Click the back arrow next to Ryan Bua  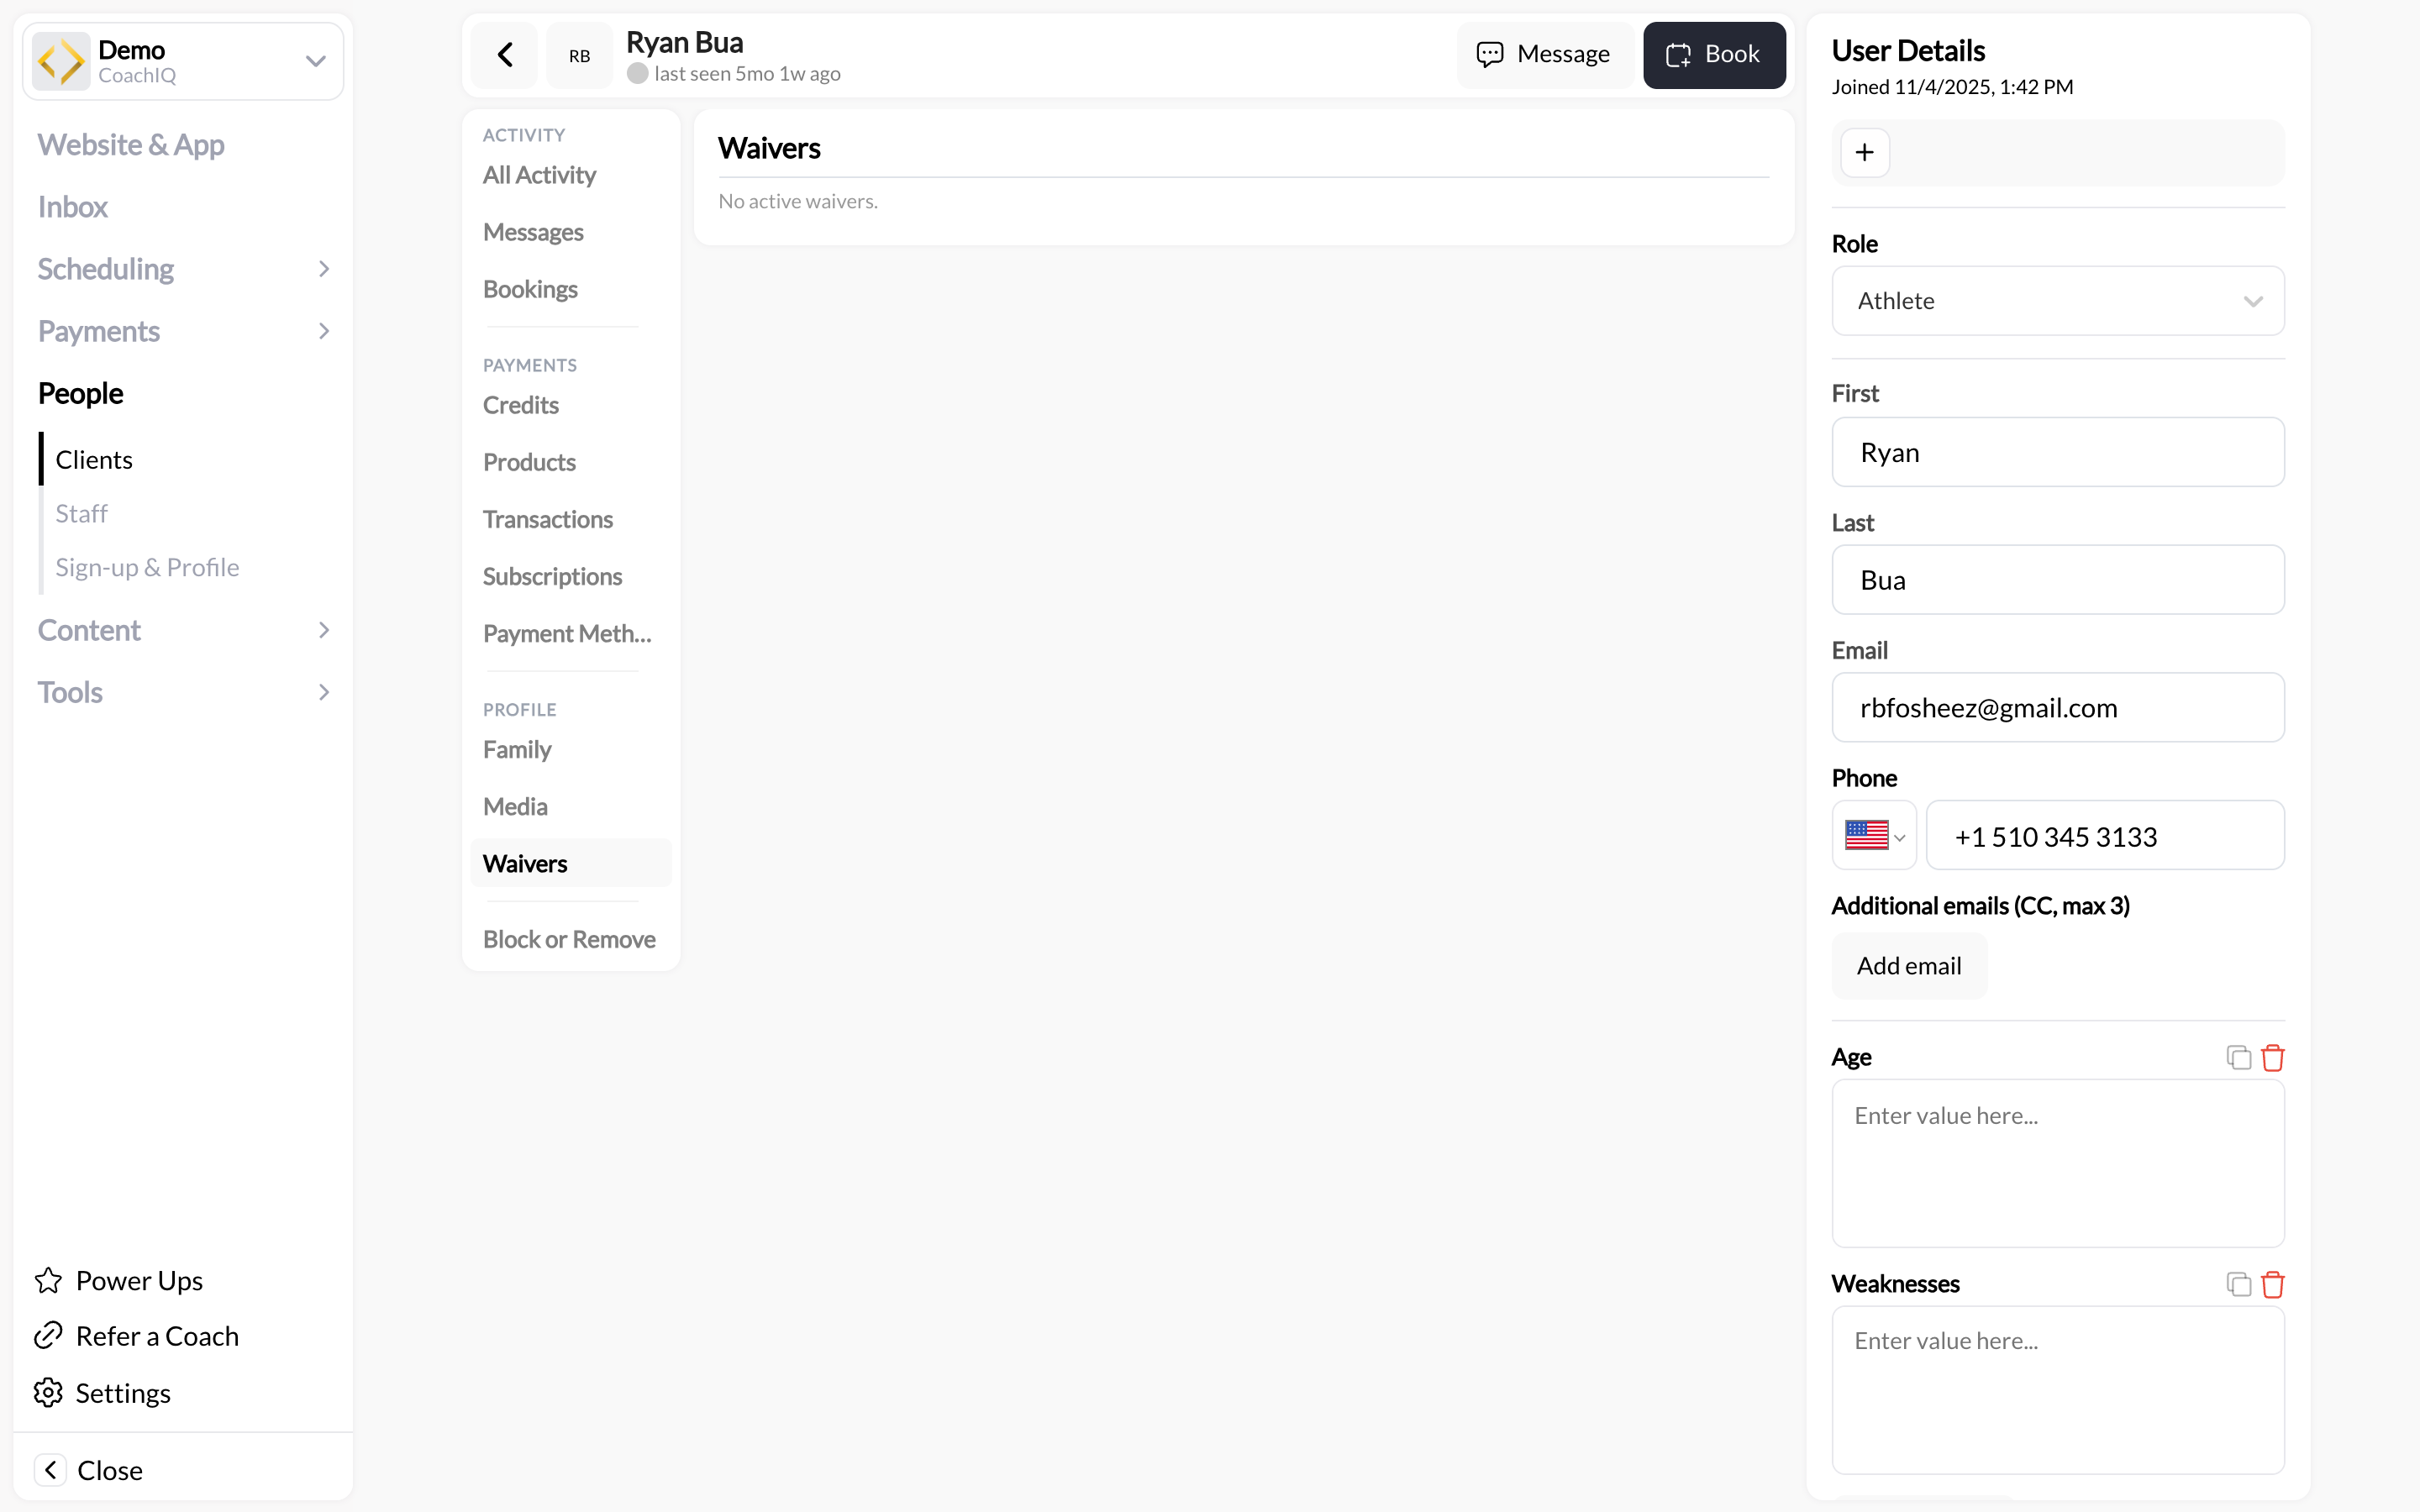tap(505, 55)
